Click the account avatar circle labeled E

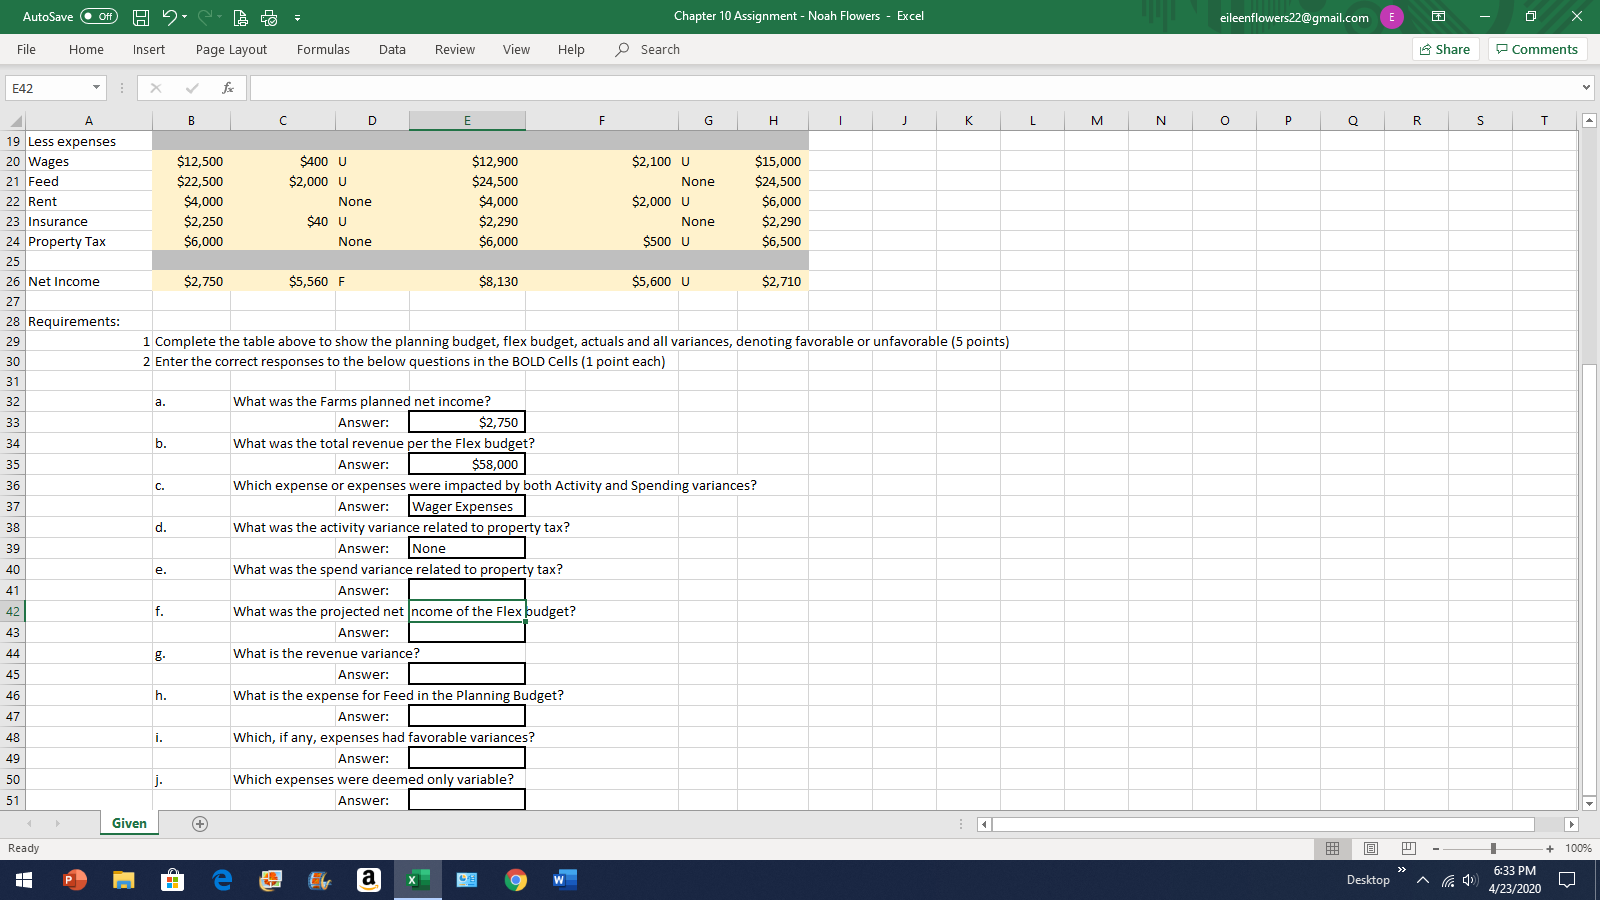1391,17
